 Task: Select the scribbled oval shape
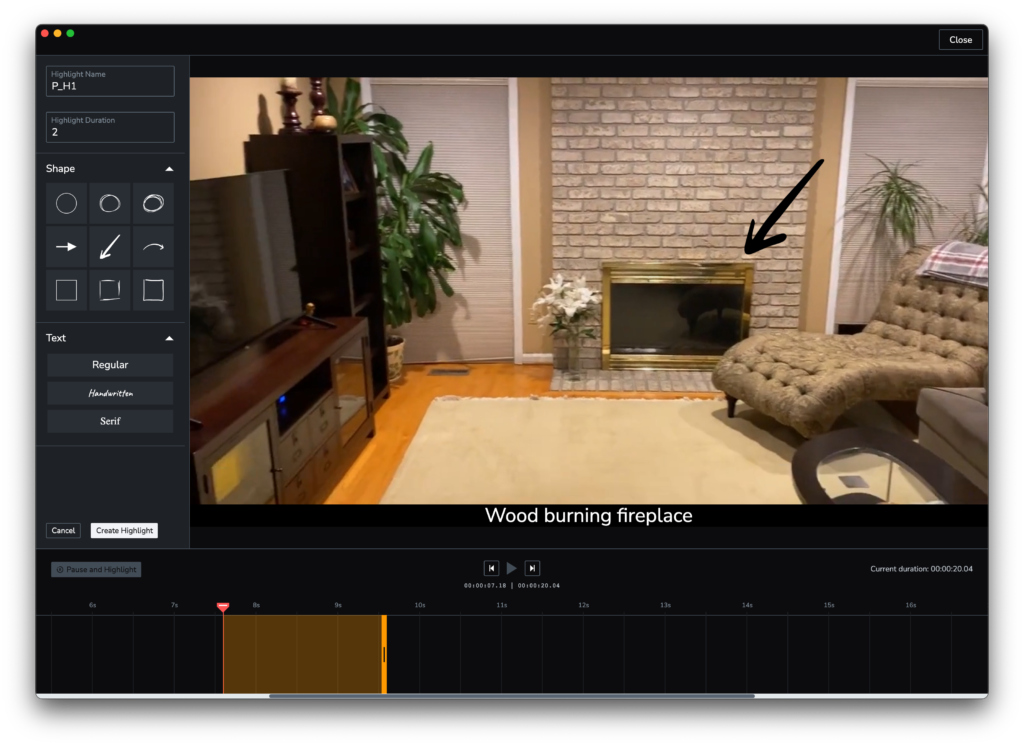pyautogui.click(x=153, y=204)
